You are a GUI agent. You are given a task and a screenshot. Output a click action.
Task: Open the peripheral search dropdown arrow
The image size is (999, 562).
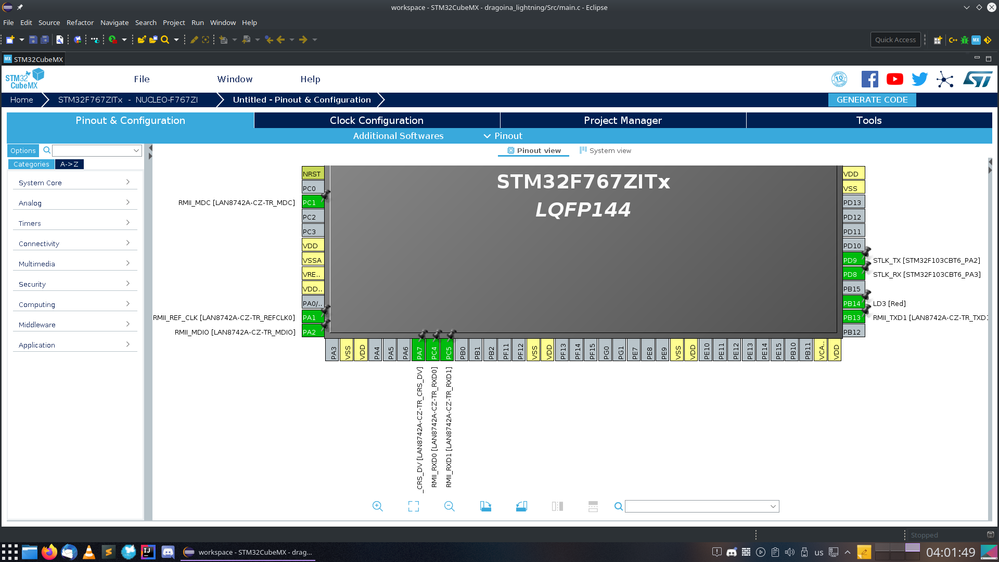tap(136, 150)
